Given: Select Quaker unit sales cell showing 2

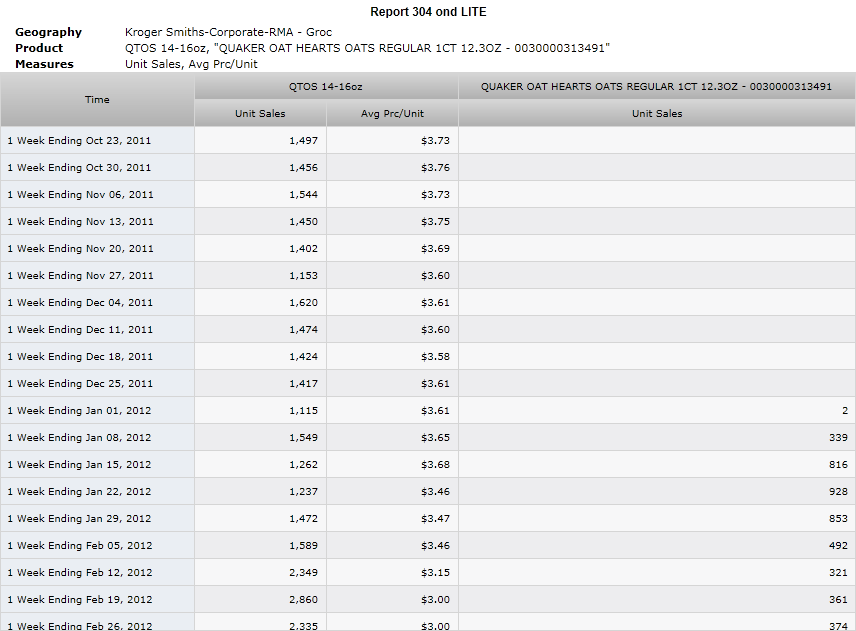Looking at the screenshot, I should click(657, 410).
